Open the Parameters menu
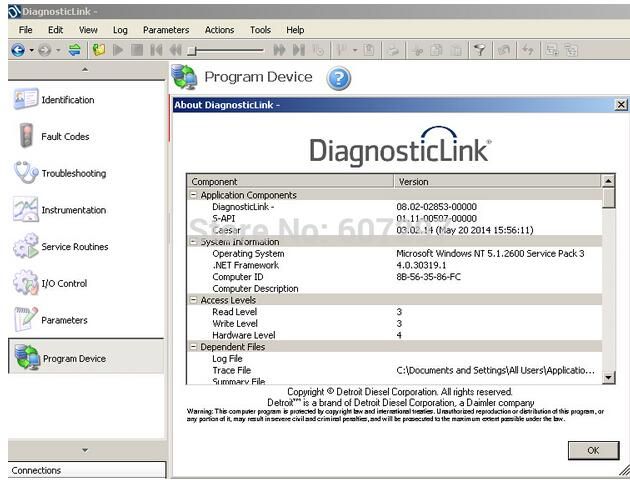 [x=165, y=30]
